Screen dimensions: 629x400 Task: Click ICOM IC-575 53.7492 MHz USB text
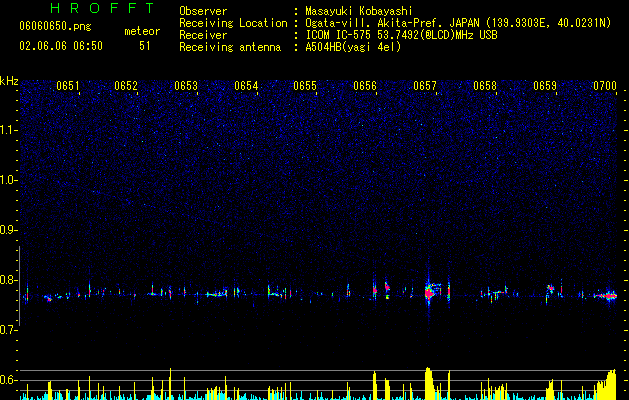402,35
